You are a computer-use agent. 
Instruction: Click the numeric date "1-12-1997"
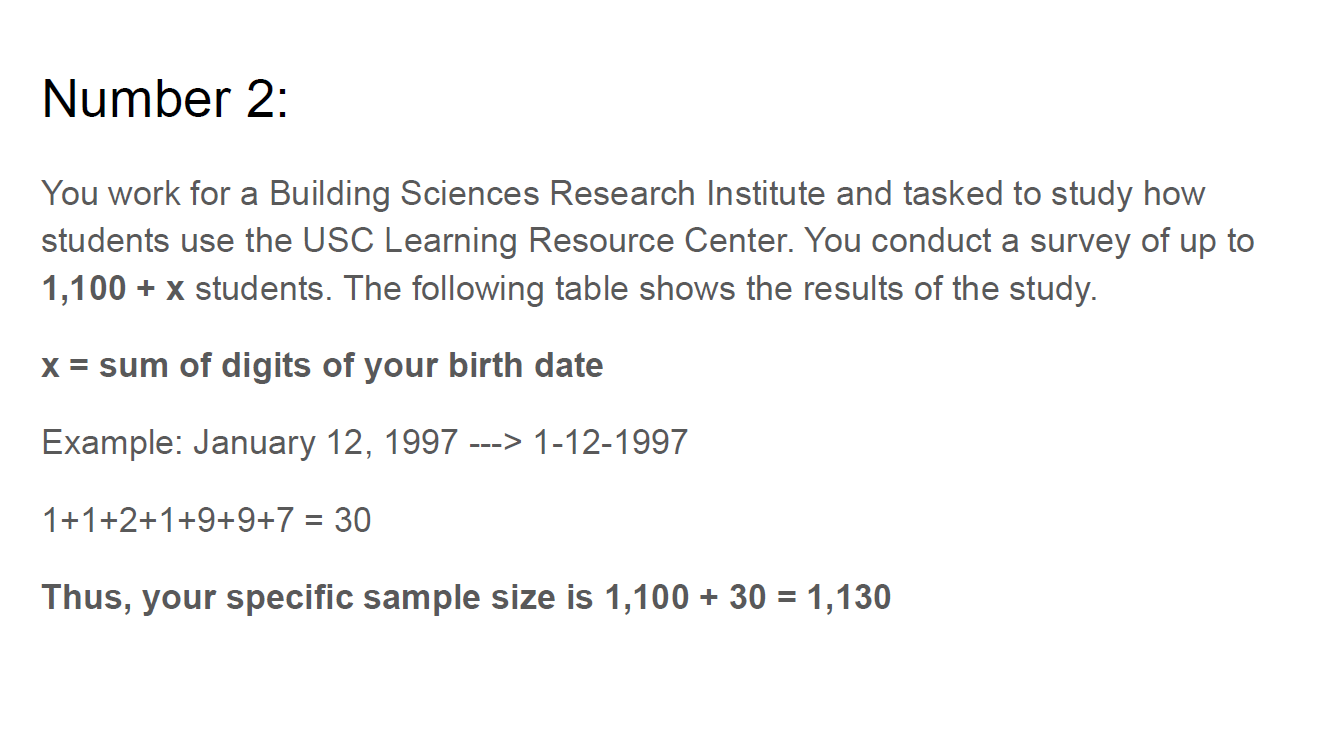pos(610,442)
